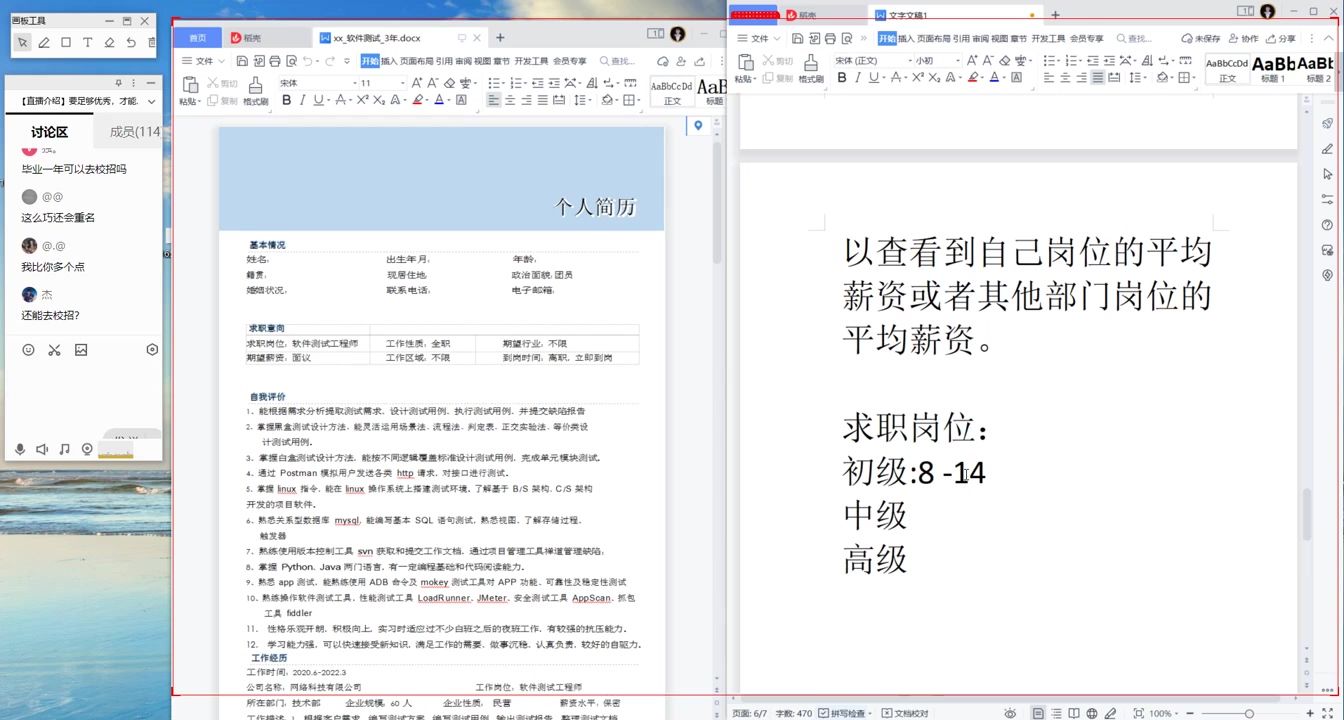This screenshot has width=1344, height=720.
Task: Click save icon in left WPS window
Action: click(x=243, y=61)
